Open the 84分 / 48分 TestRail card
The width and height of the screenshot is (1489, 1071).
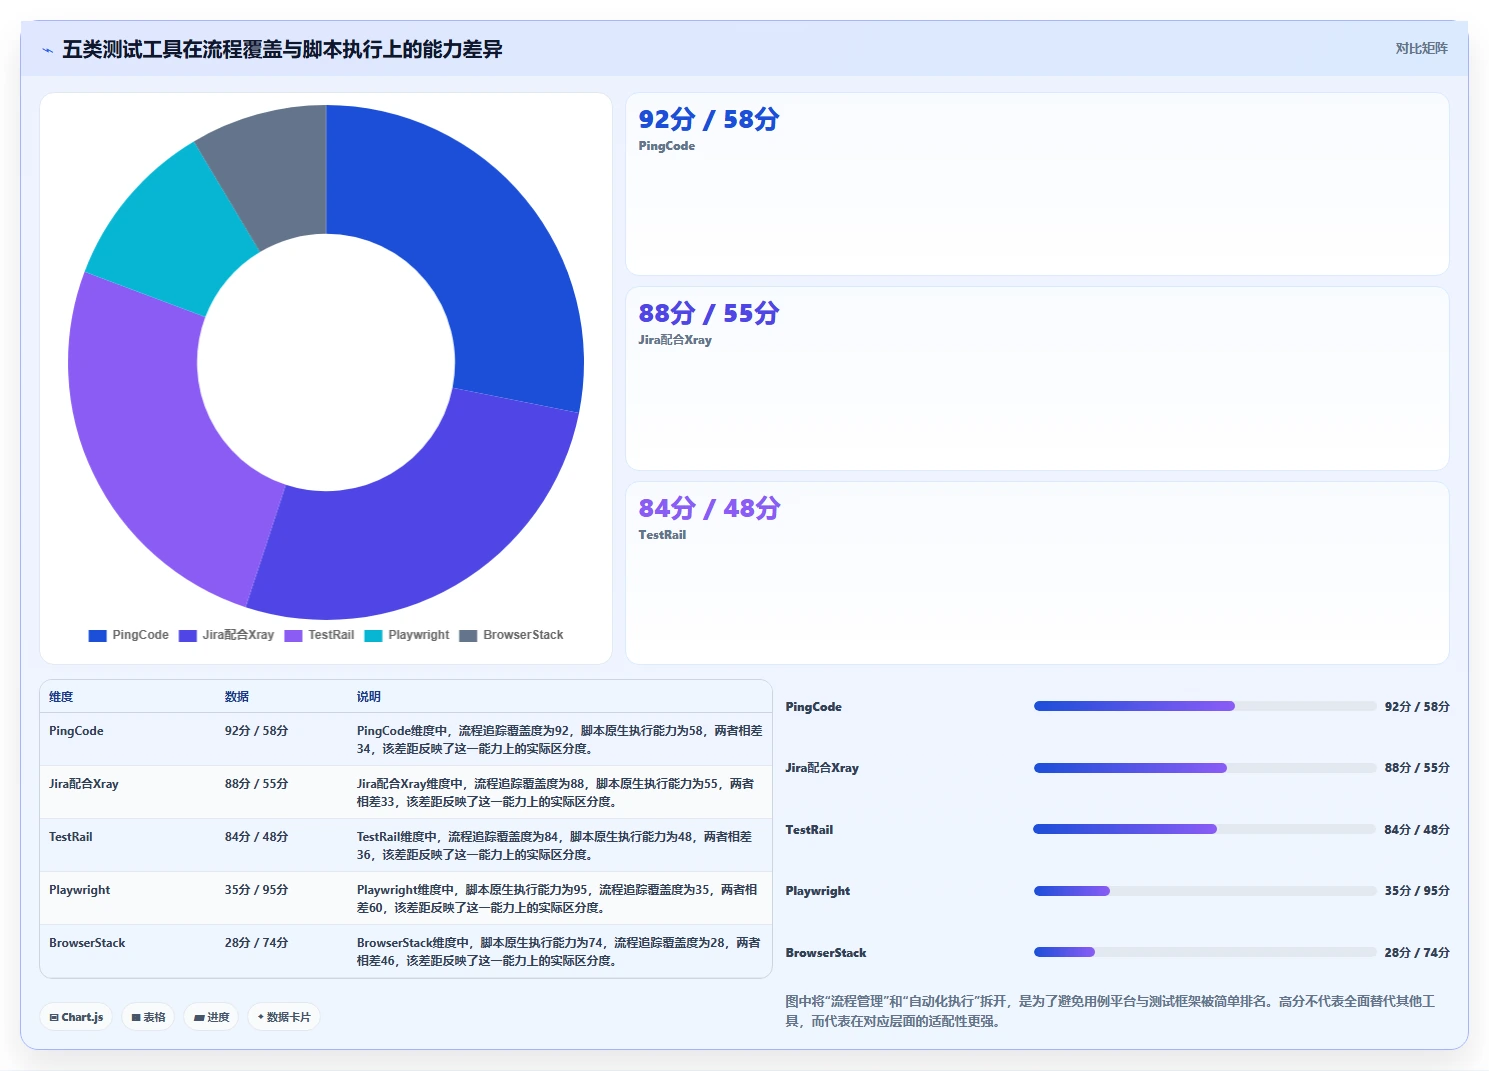pos(1037,573)
